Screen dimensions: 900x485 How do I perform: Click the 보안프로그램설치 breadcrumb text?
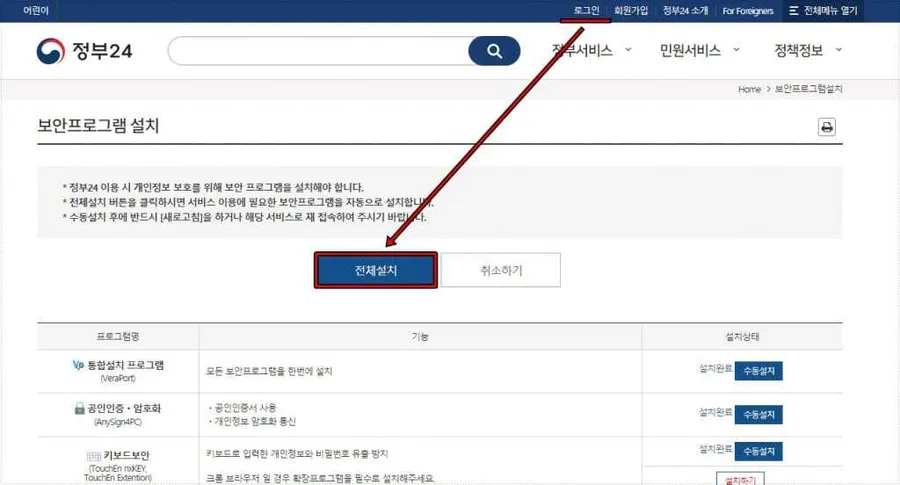click(x=809, y=89)
